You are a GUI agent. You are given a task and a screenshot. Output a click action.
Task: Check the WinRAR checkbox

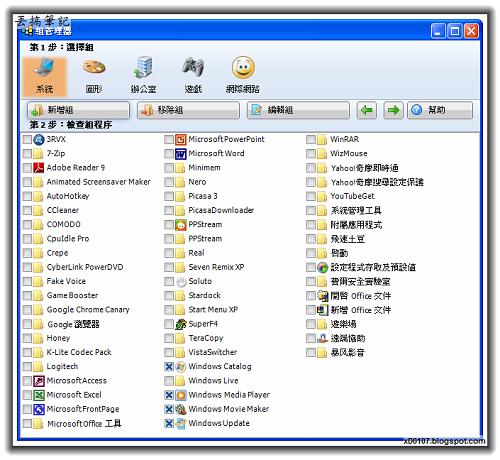coord(311,140)
